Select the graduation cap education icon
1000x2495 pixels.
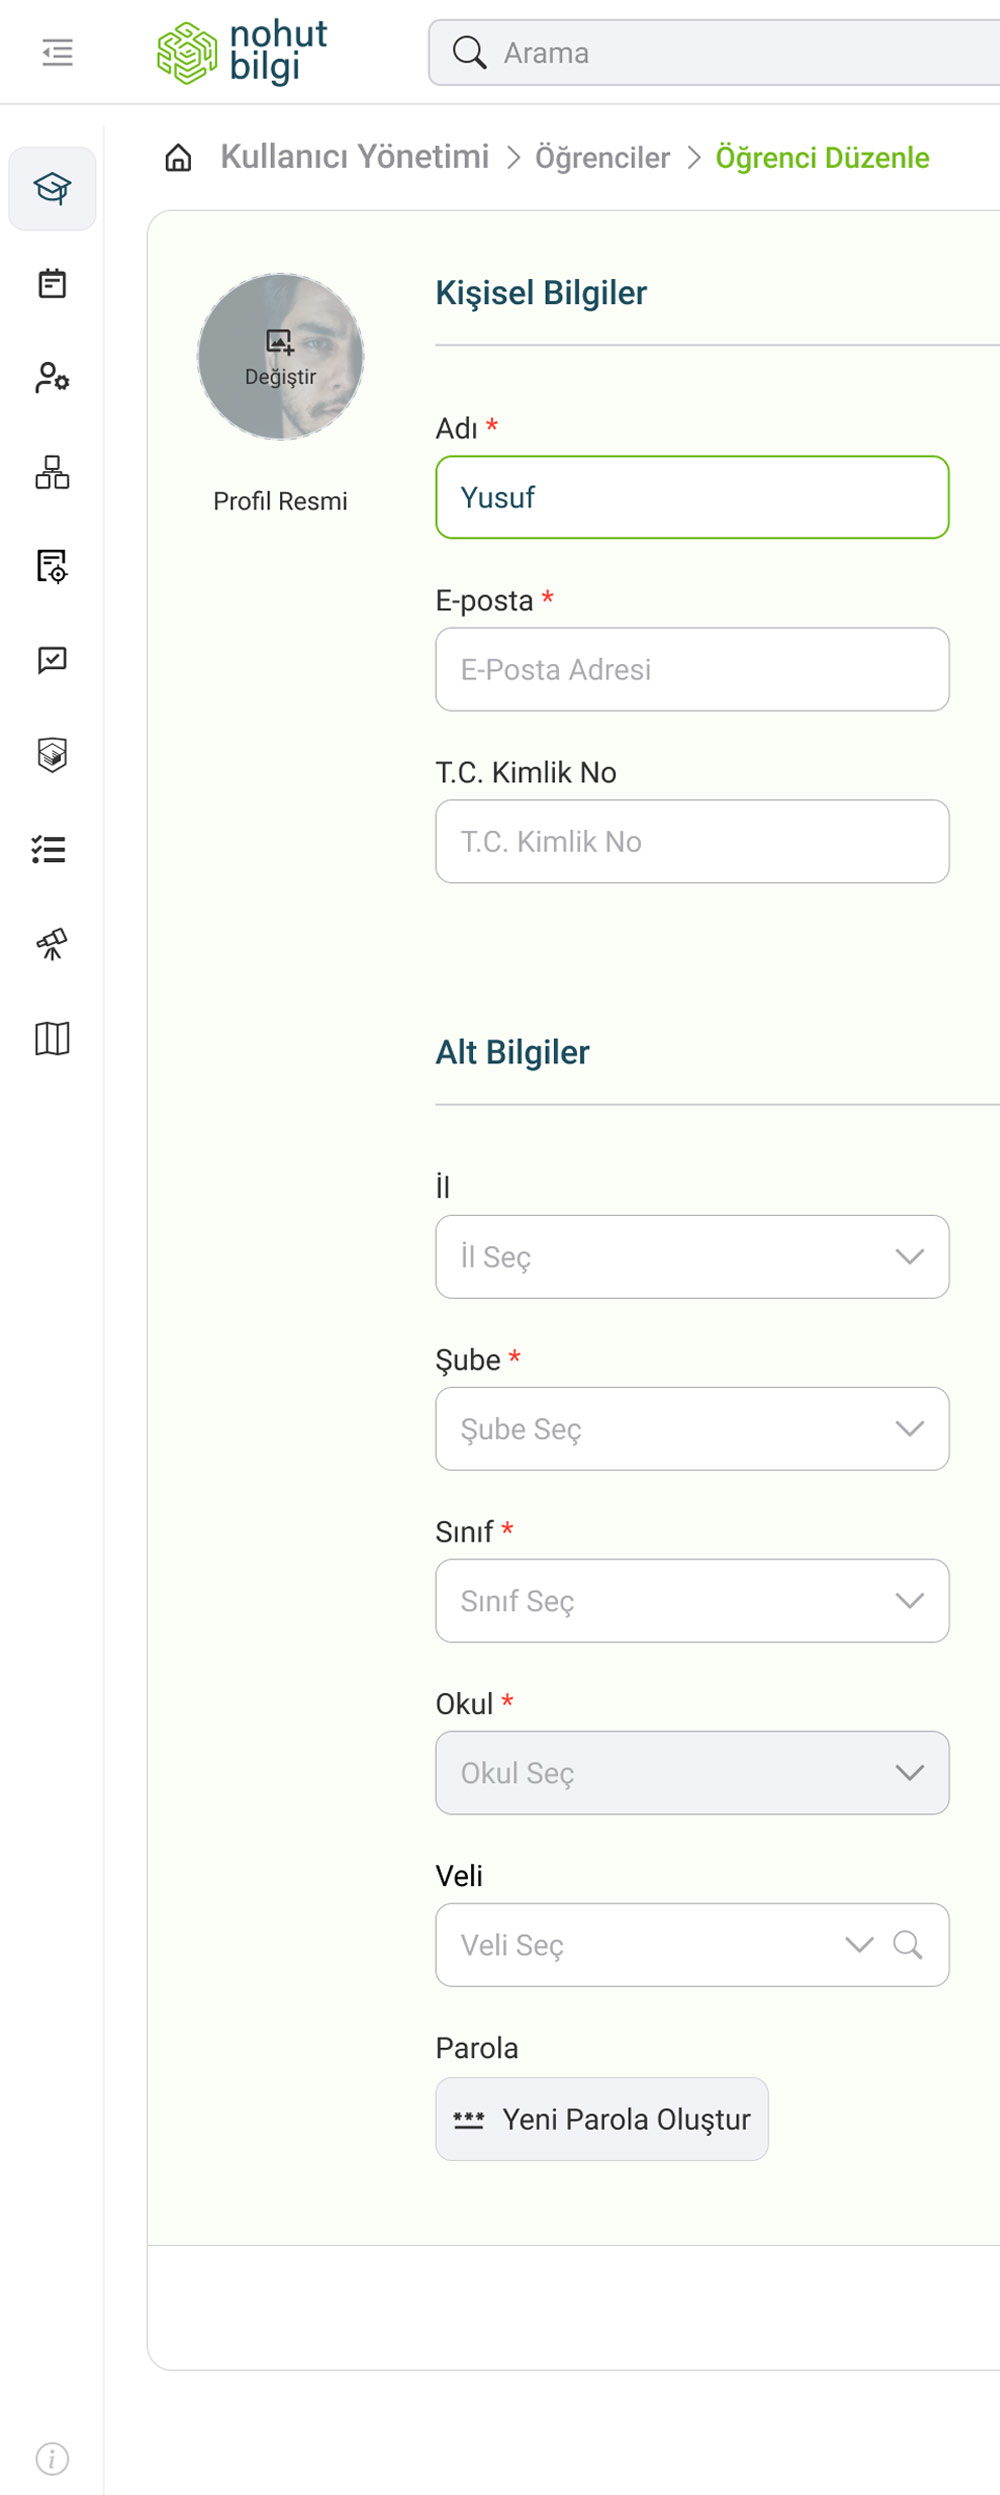click(52, 187)
